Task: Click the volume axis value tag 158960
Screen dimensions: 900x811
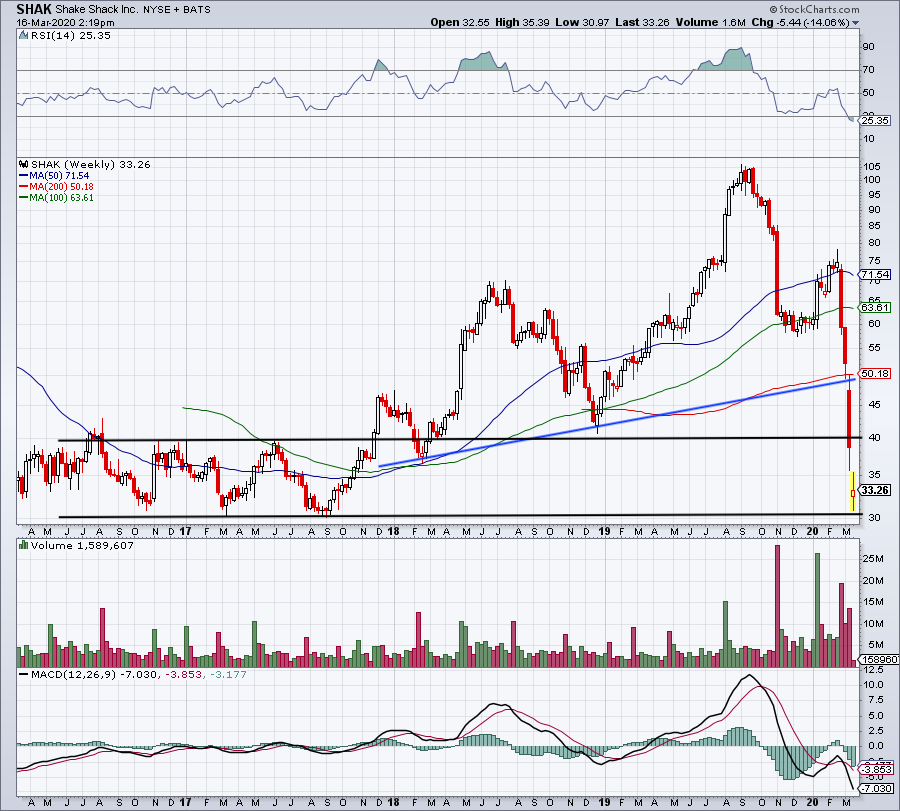Action: click(878, 659)
